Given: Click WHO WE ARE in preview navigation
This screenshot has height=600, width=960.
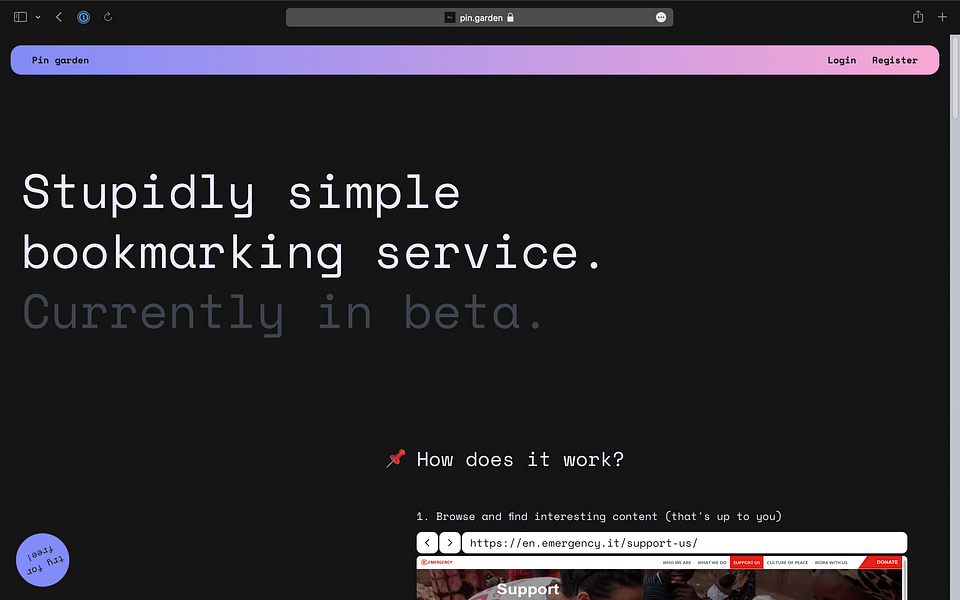Looking at the screenshot, I should [x=677, y=562].
